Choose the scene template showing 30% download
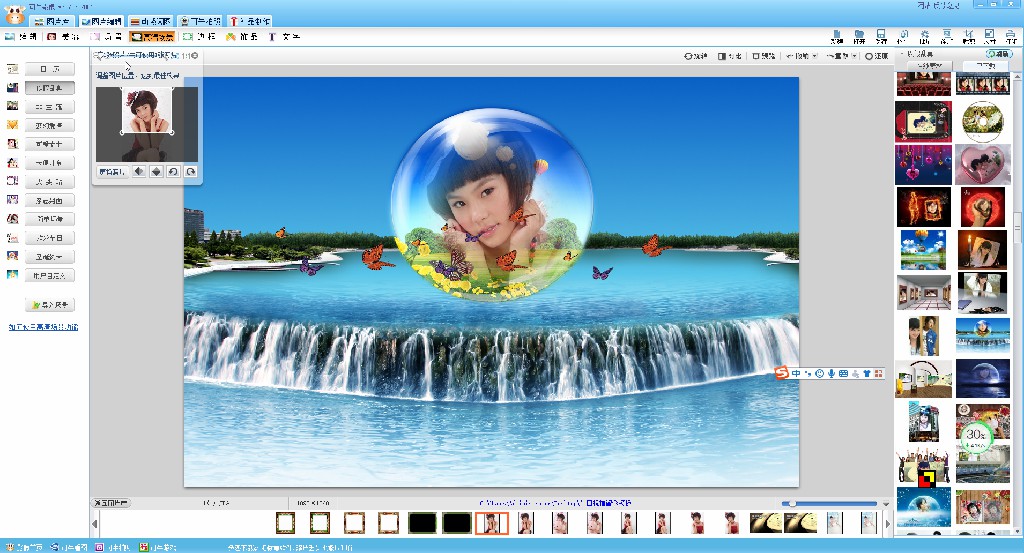Viewport: 1024px width, 553px height. point(983,420)
